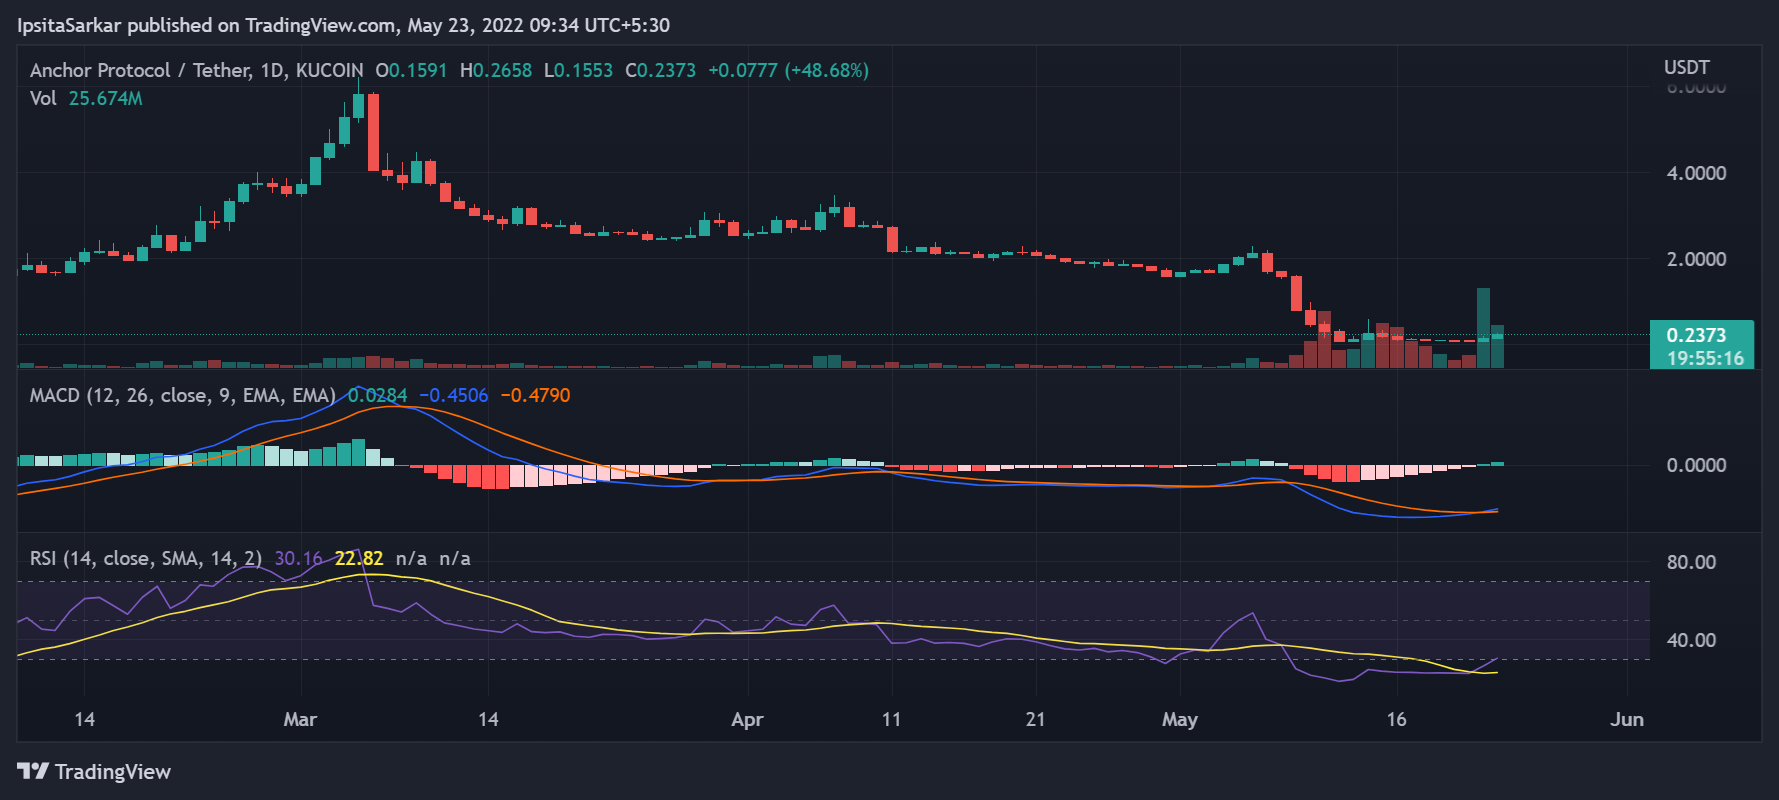Click the 4.0000 price axis label
The image size is (1779, 800).
point(1696,173)
